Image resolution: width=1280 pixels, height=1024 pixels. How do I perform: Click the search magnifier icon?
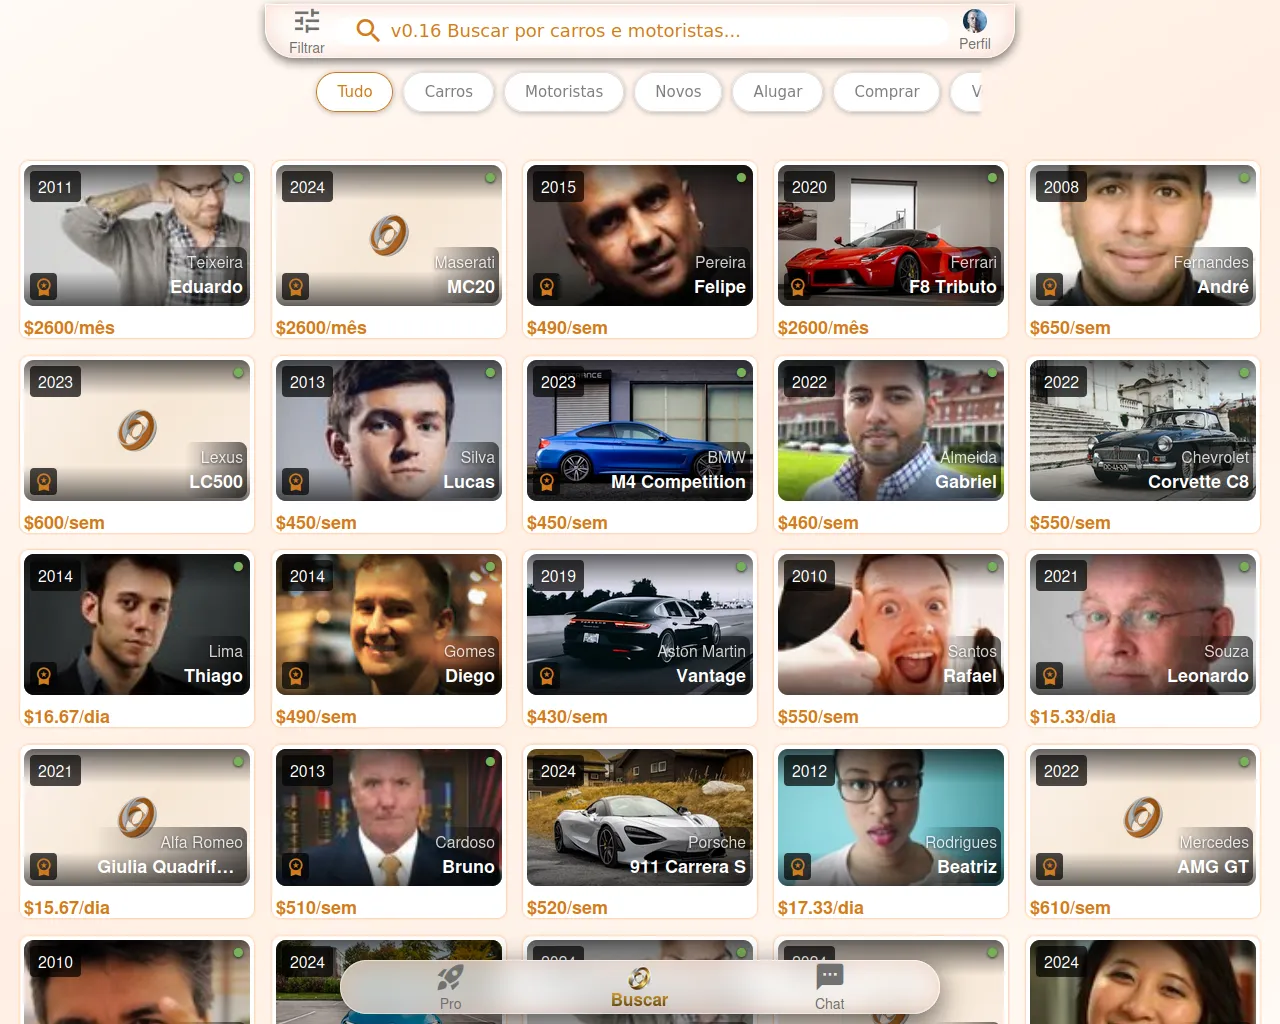(368, 31)
